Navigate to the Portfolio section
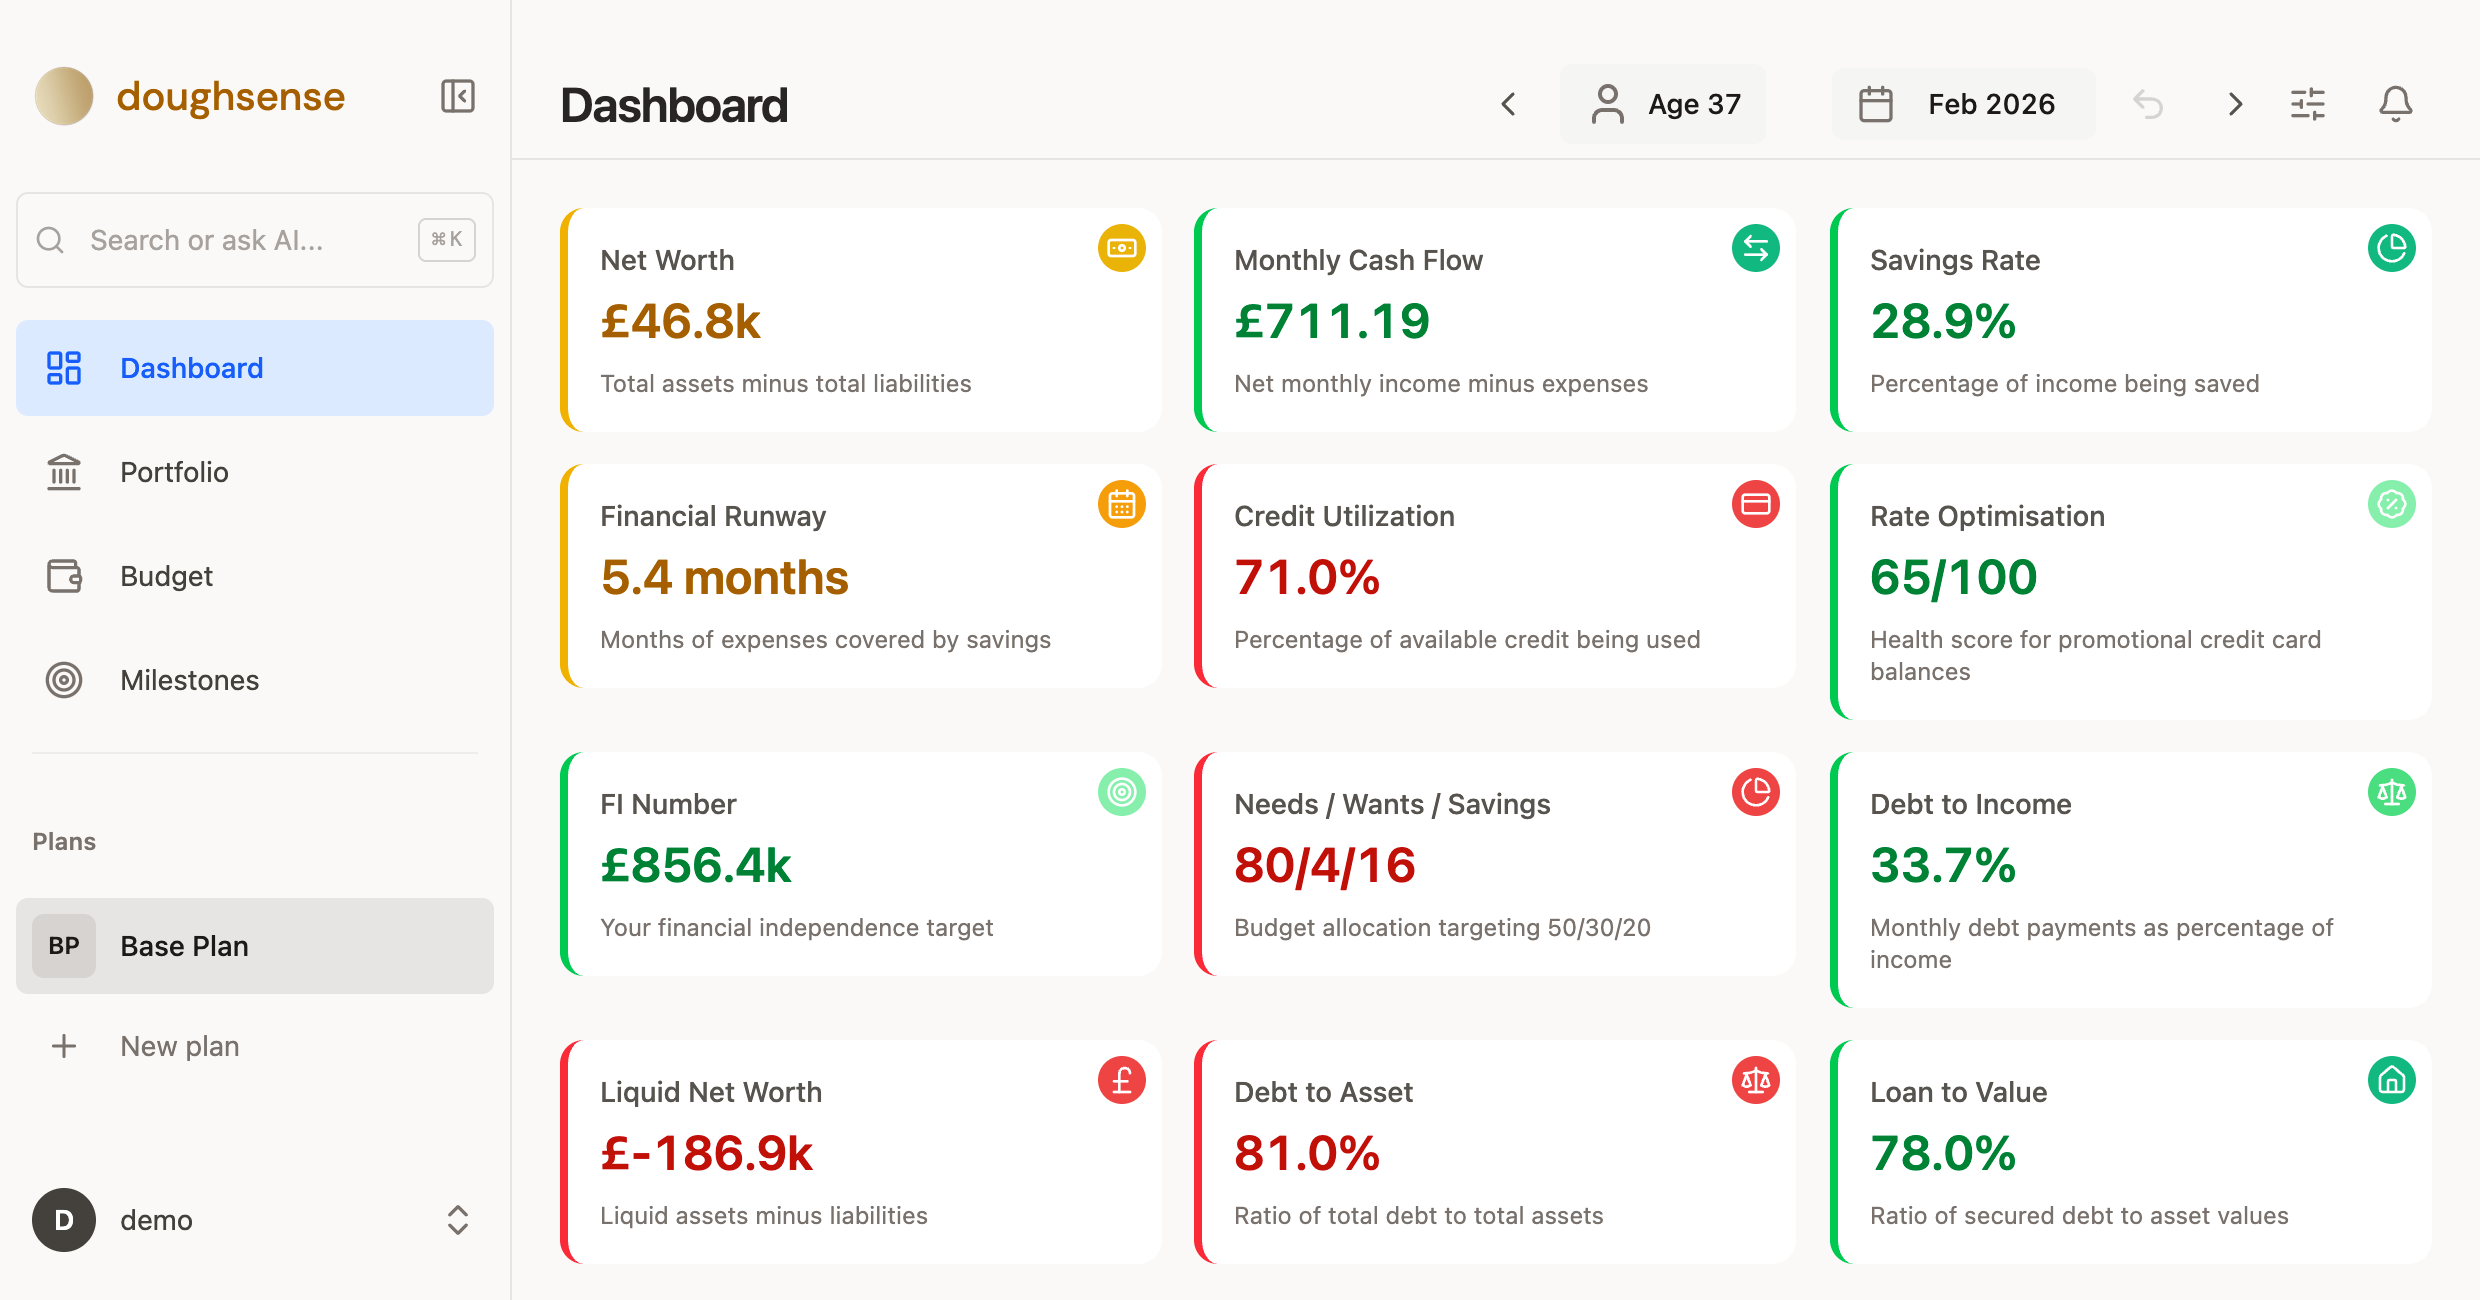The height and width of the screenshot is (1300, 2480). pyautogui.click(x=174, y=472)
